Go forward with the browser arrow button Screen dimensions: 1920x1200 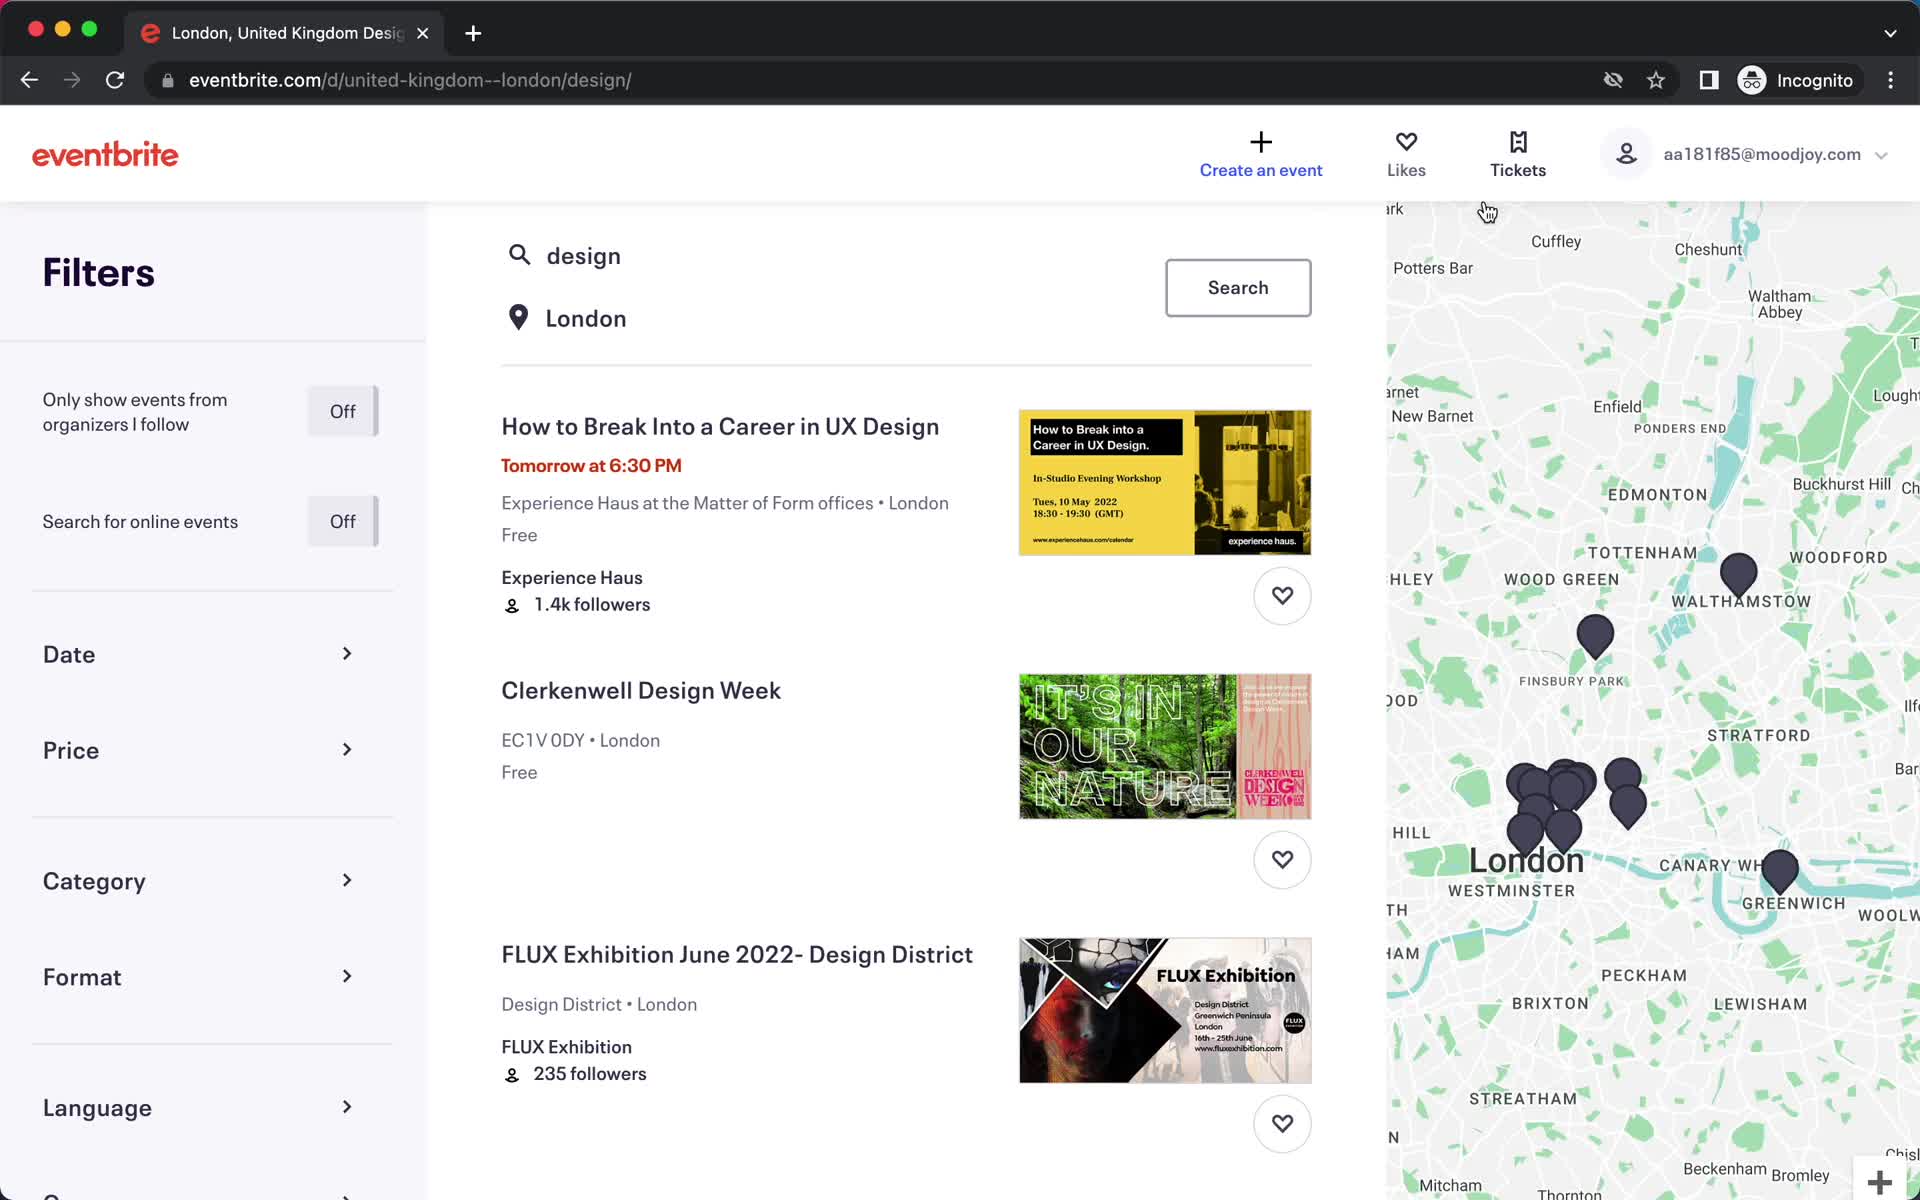pyautogui.click(x=72, y=80)
